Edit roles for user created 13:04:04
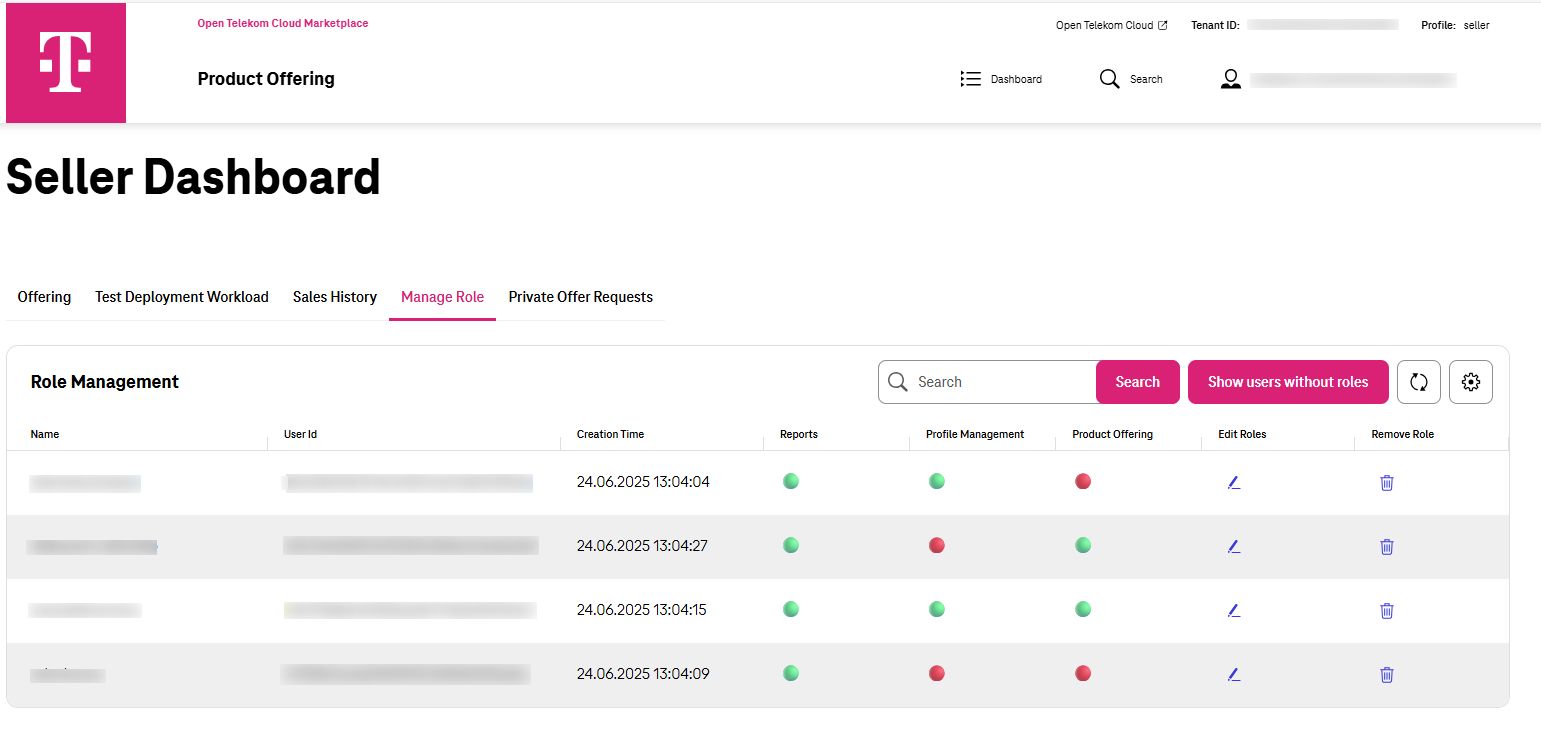Screen dimensions: 1541x755 coord(1233,482)
